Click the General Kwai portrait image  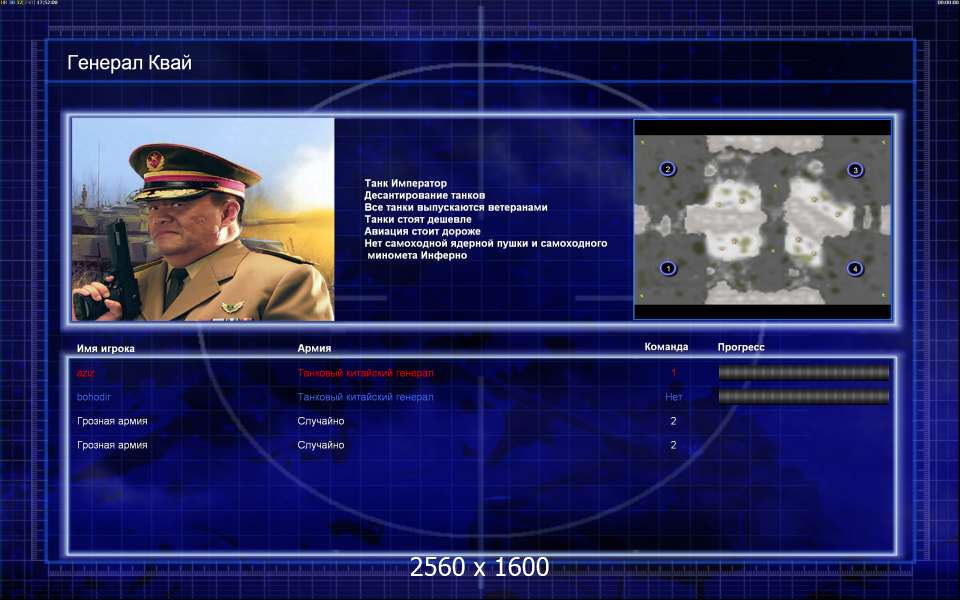(x=203, y=219)
